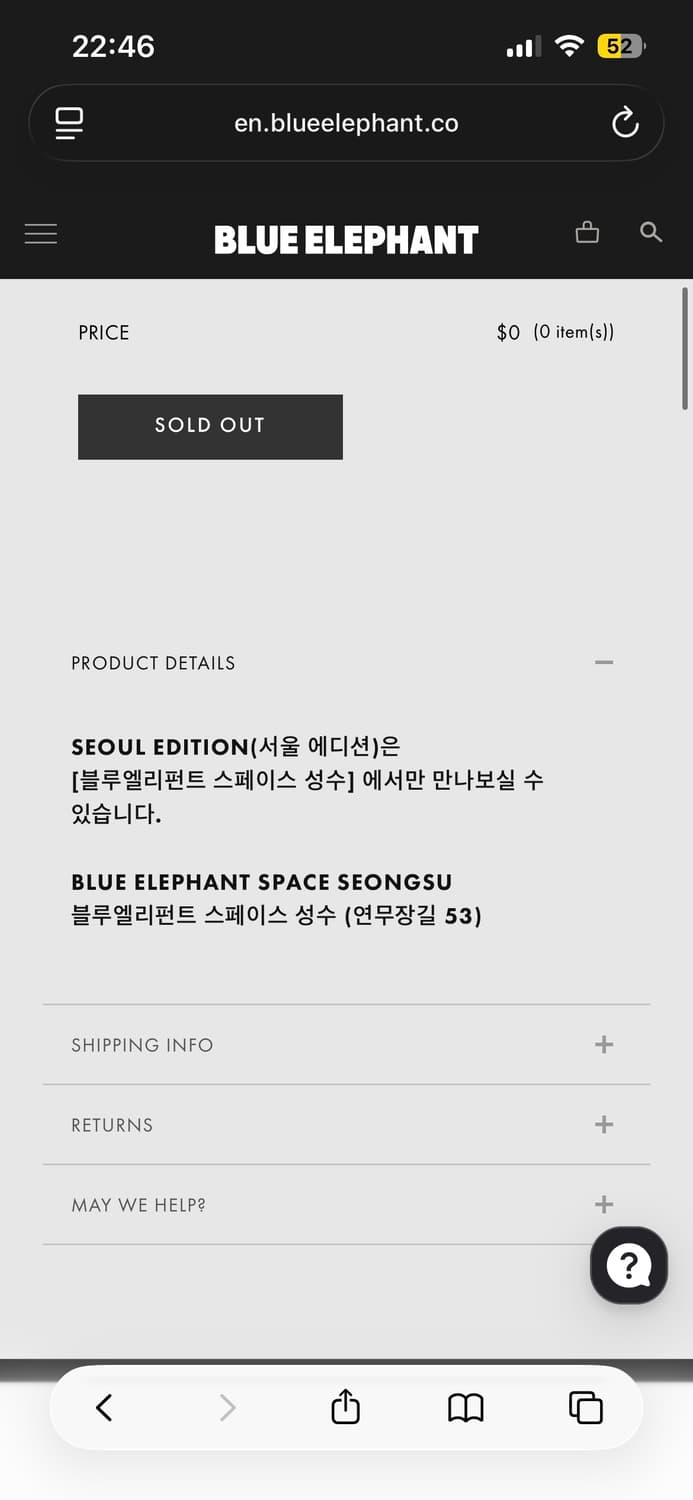Expand the Shipping Info section

tap(603, 1045)
